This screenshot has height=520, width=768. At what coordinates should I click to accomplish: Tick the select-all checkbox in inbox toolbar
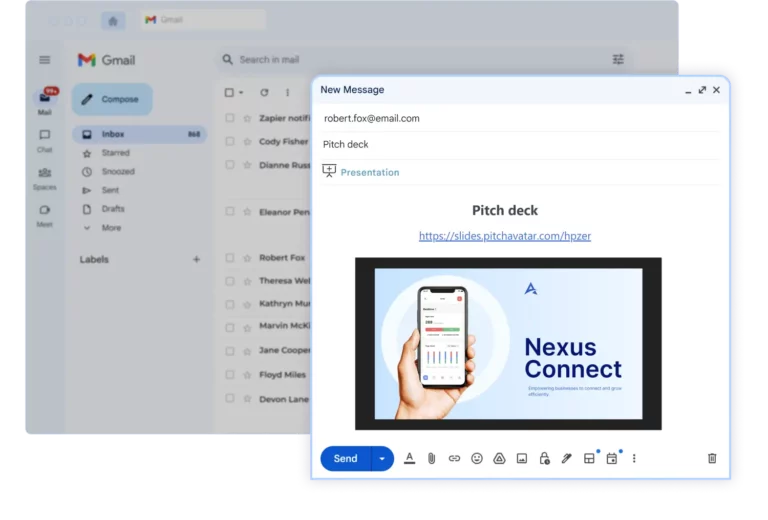pos(229,92)
